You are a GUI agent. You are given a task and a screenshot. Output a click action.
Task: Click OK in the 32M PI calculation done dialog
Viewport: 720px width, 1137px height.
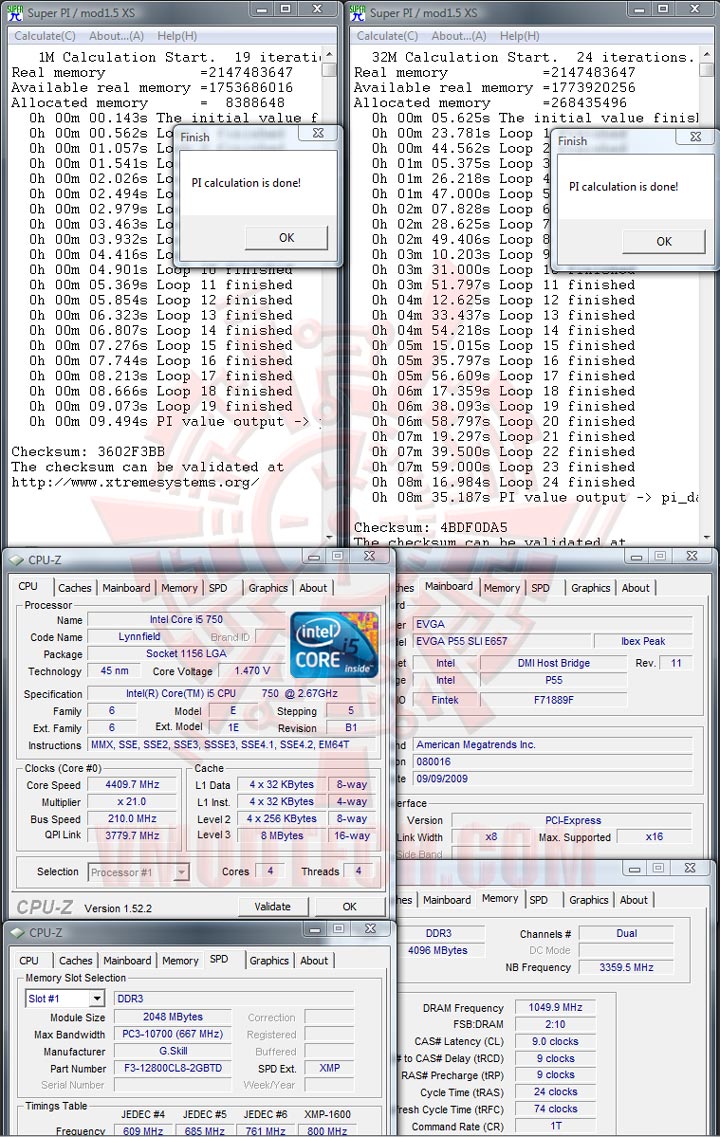[x=663, y=241]
